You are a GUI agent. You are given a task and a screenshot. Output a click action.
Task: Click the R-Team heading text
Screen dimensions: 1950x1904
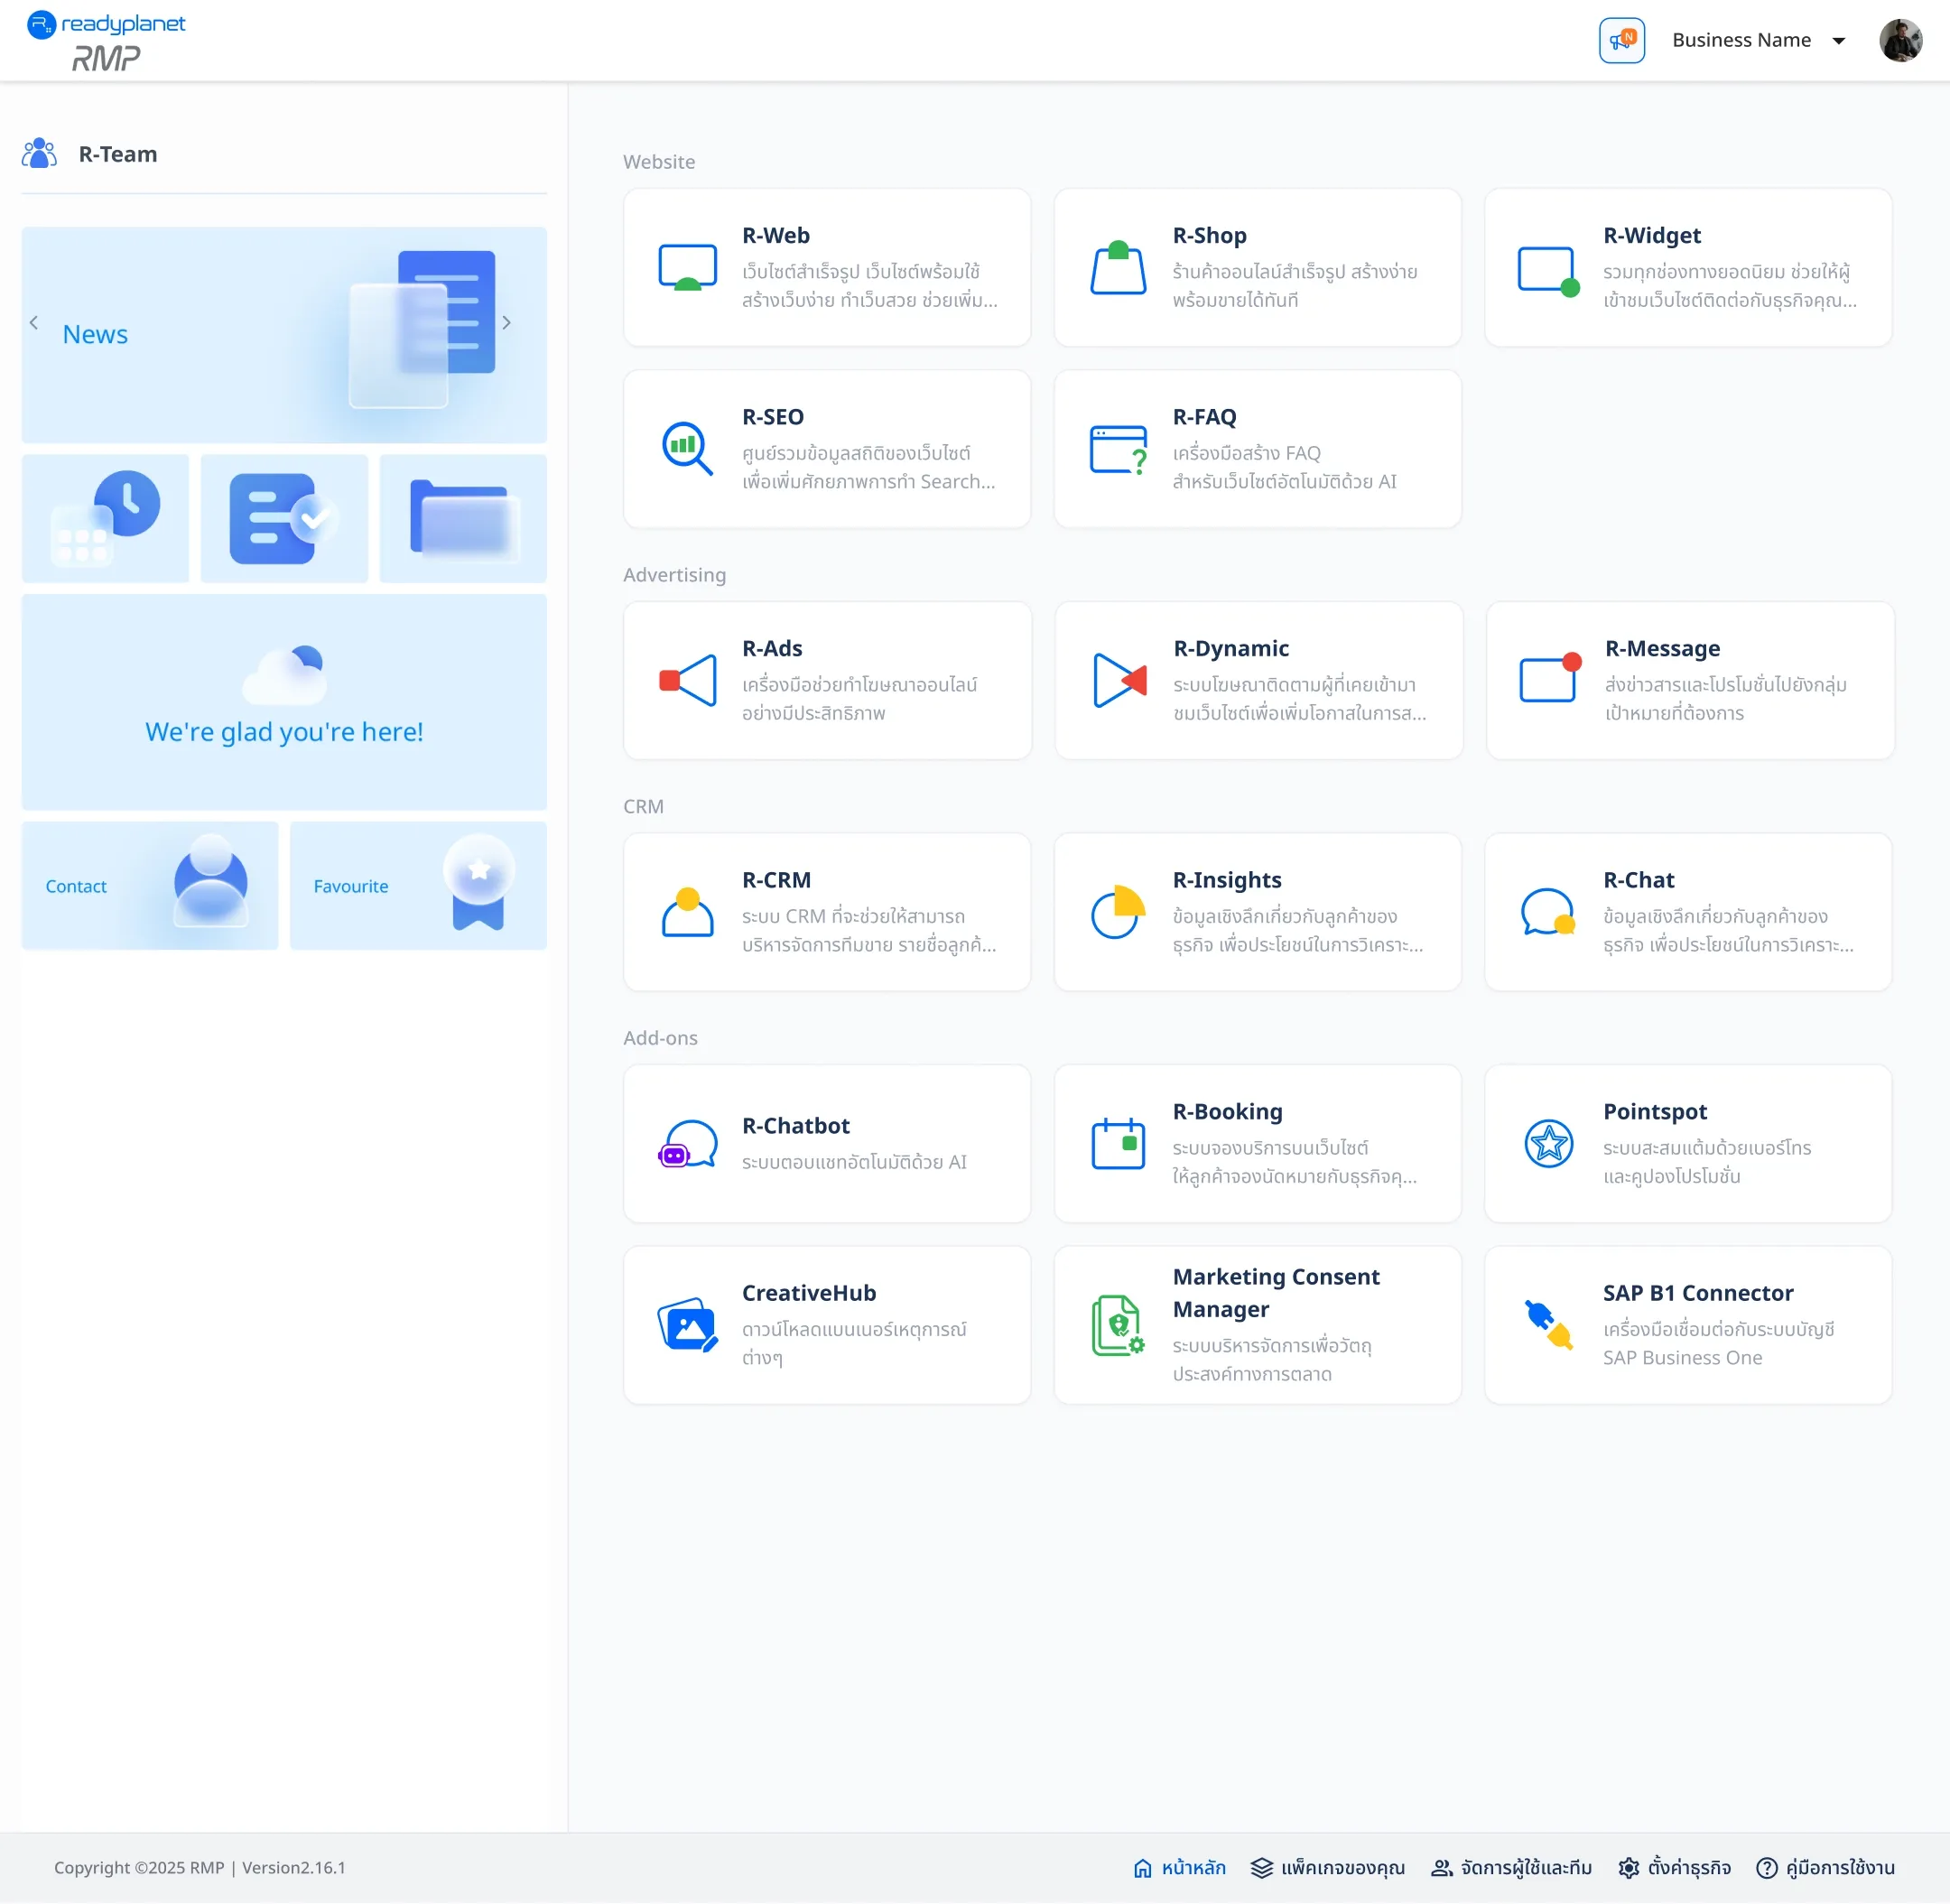[118, 154]
